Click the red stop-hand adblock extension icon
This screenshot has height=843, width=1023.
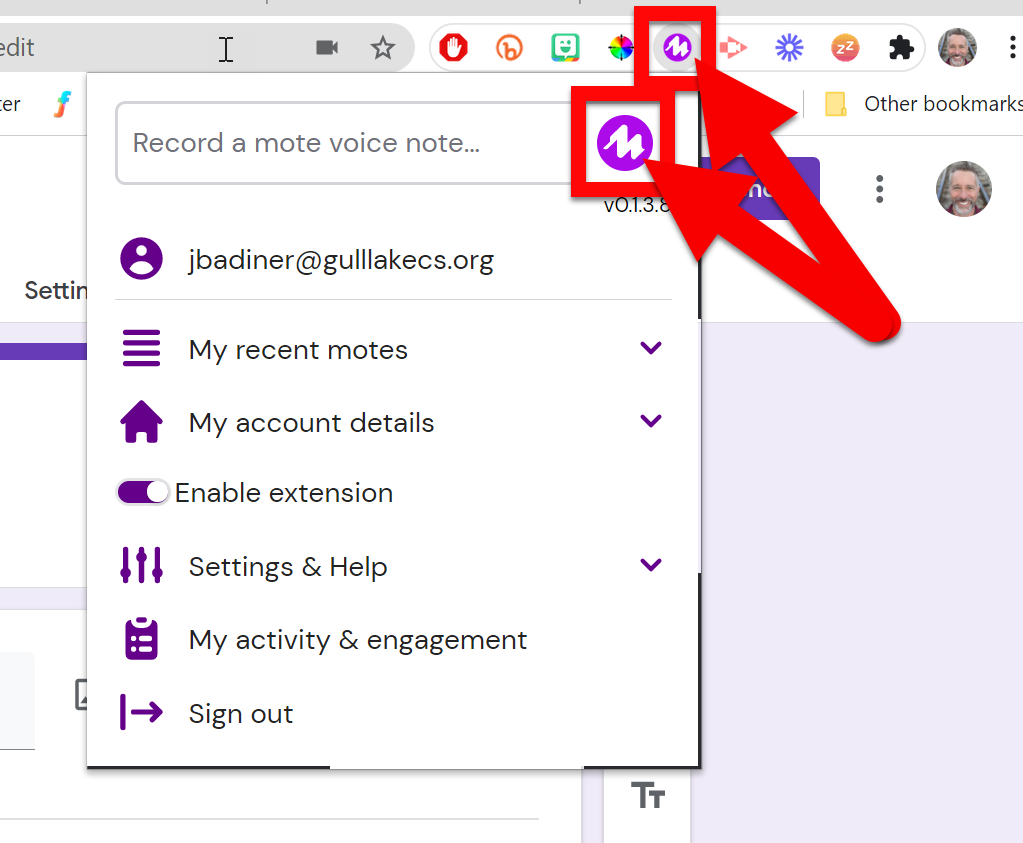pos(453,48)
